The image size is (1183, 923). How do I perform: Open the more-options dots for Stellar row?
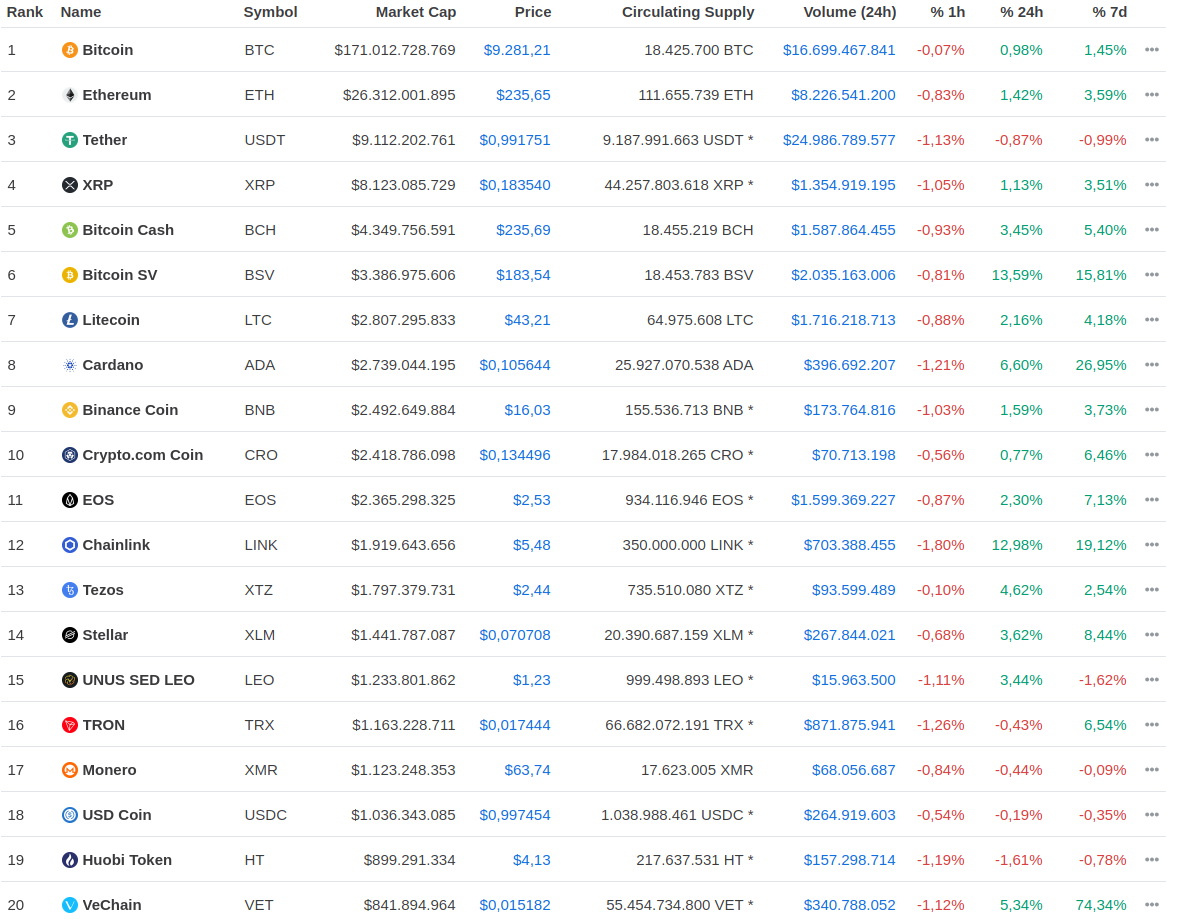1151,635
